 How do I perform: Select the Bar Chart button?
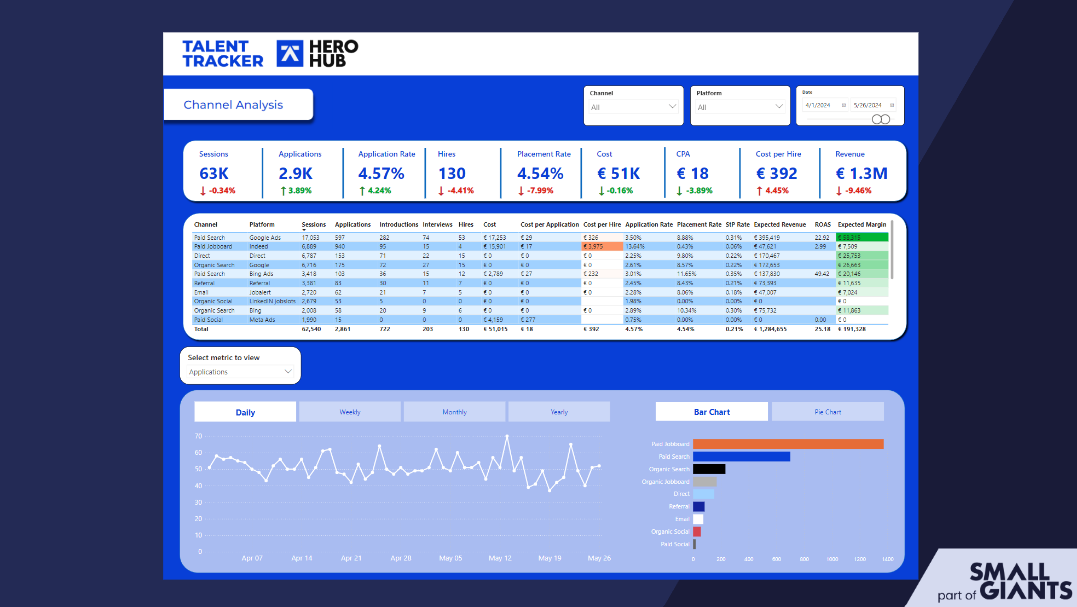[711, 411]
